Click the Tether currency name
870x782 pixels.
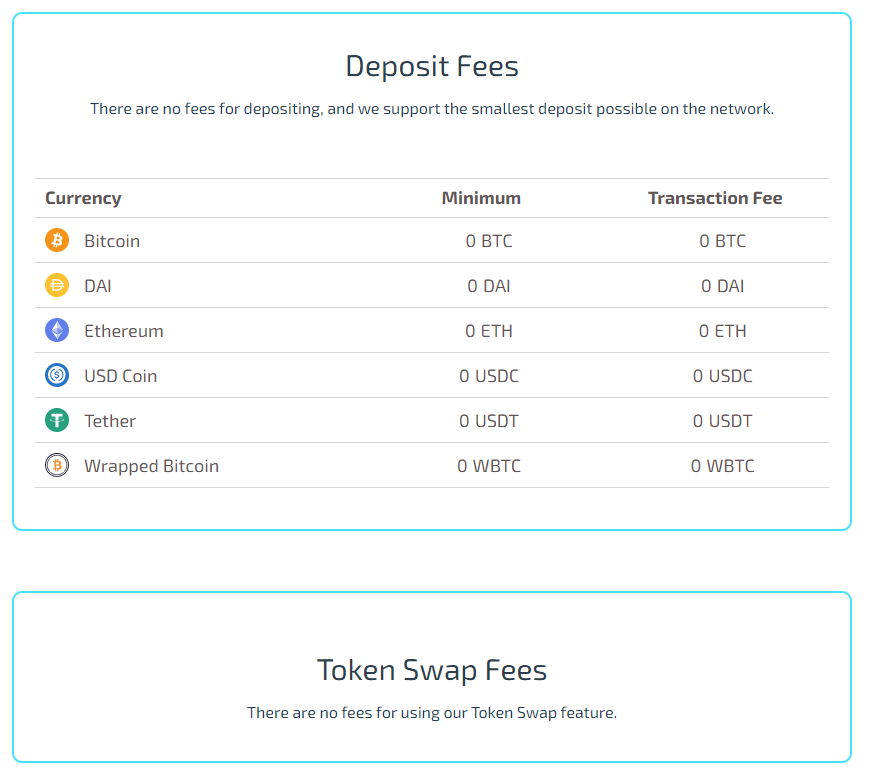110,421
